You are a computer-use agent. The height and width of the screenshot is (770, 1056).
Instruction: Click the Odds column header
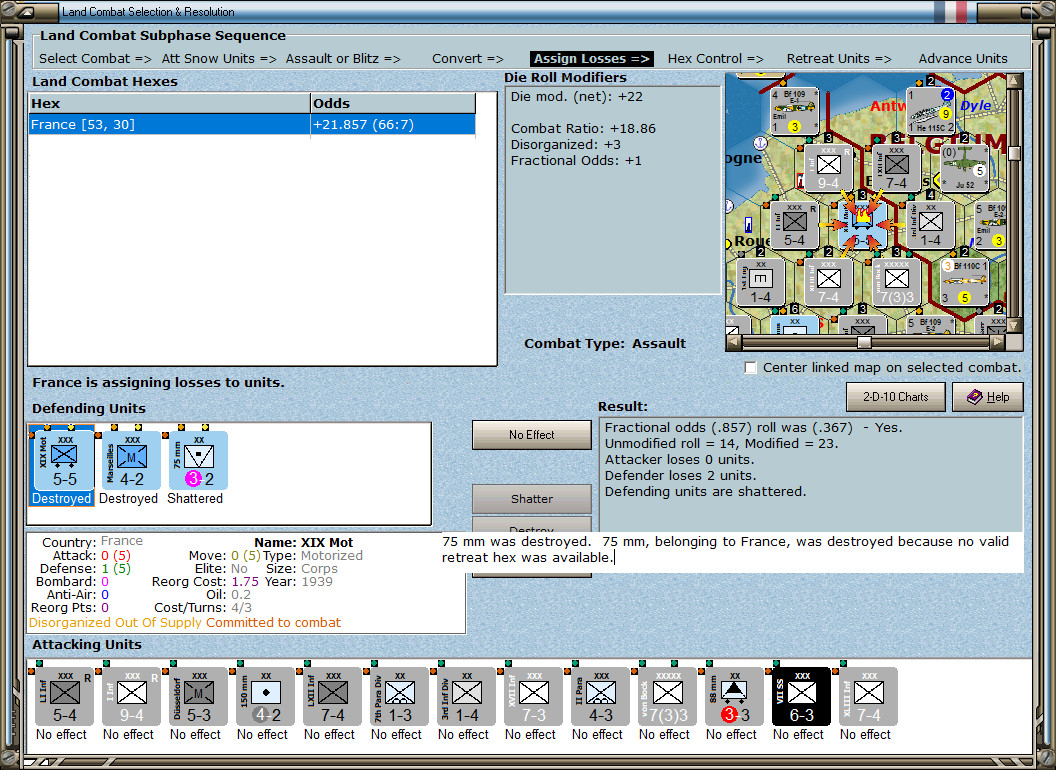[x=393, y=103]
